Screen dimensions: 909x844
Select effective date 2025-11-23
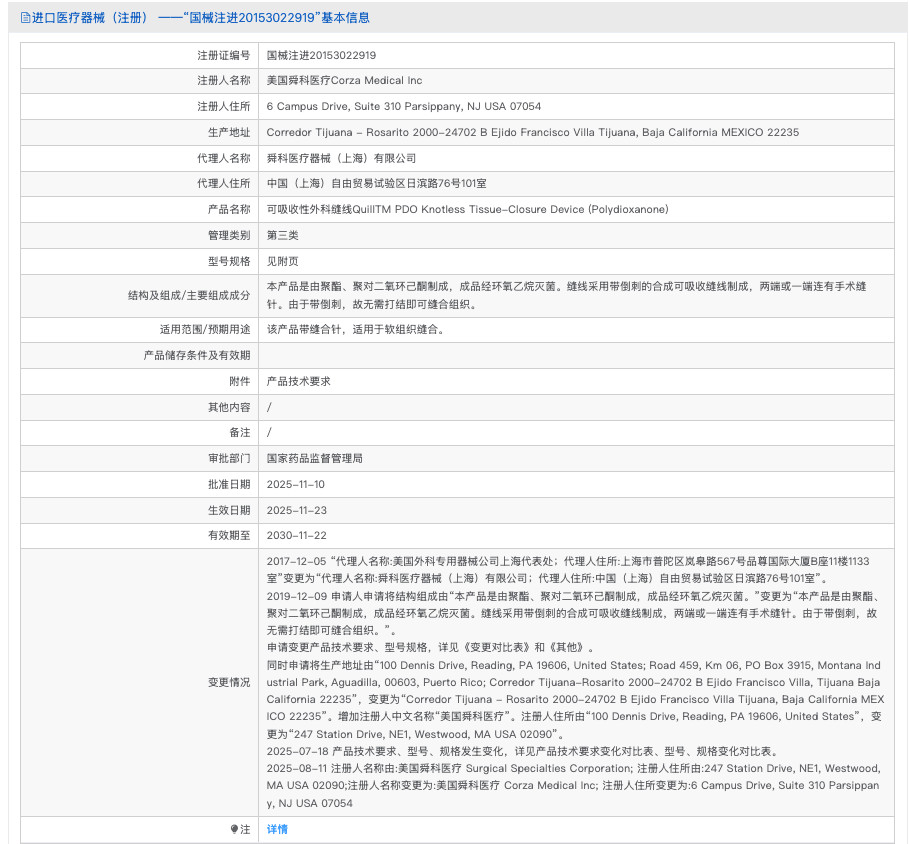(x=295, y=510)
